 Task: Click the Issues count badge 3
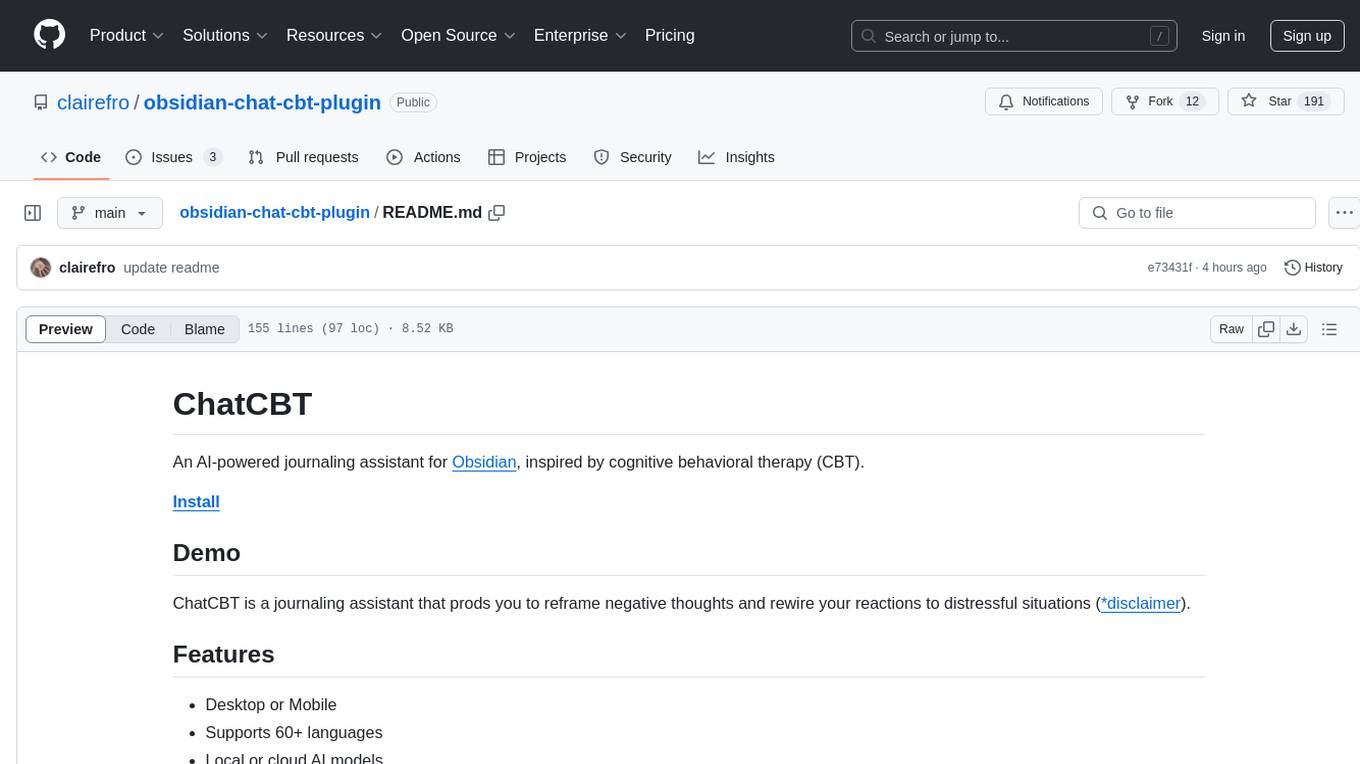212,157
